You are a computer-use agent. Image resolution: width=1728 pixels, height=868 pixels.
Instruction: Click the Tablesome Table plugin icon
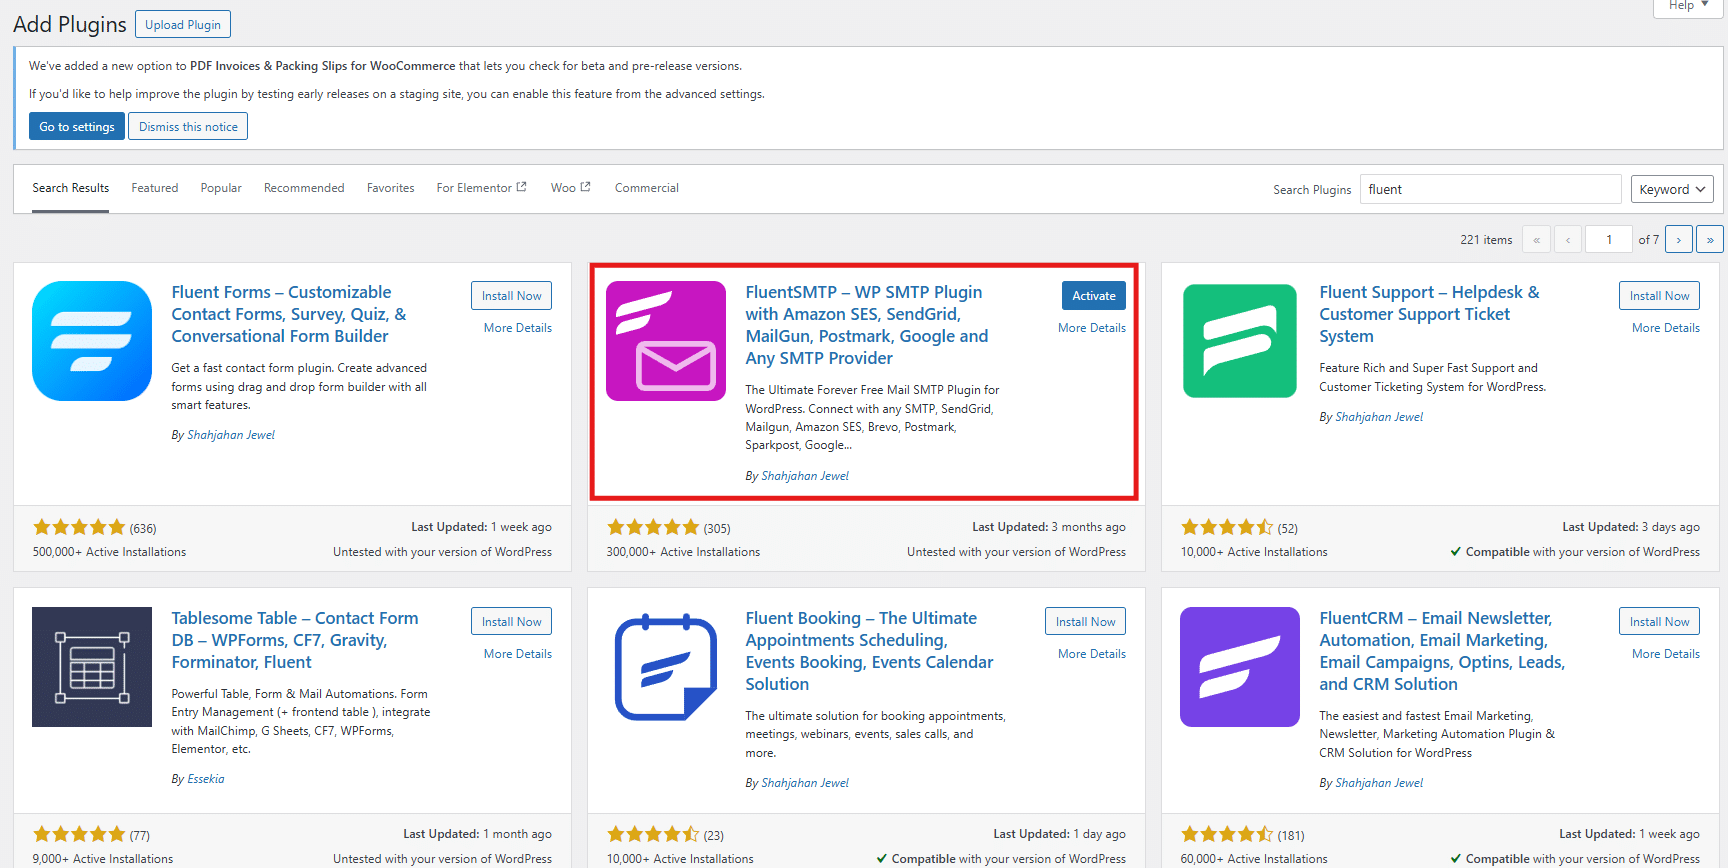[92, 667]
